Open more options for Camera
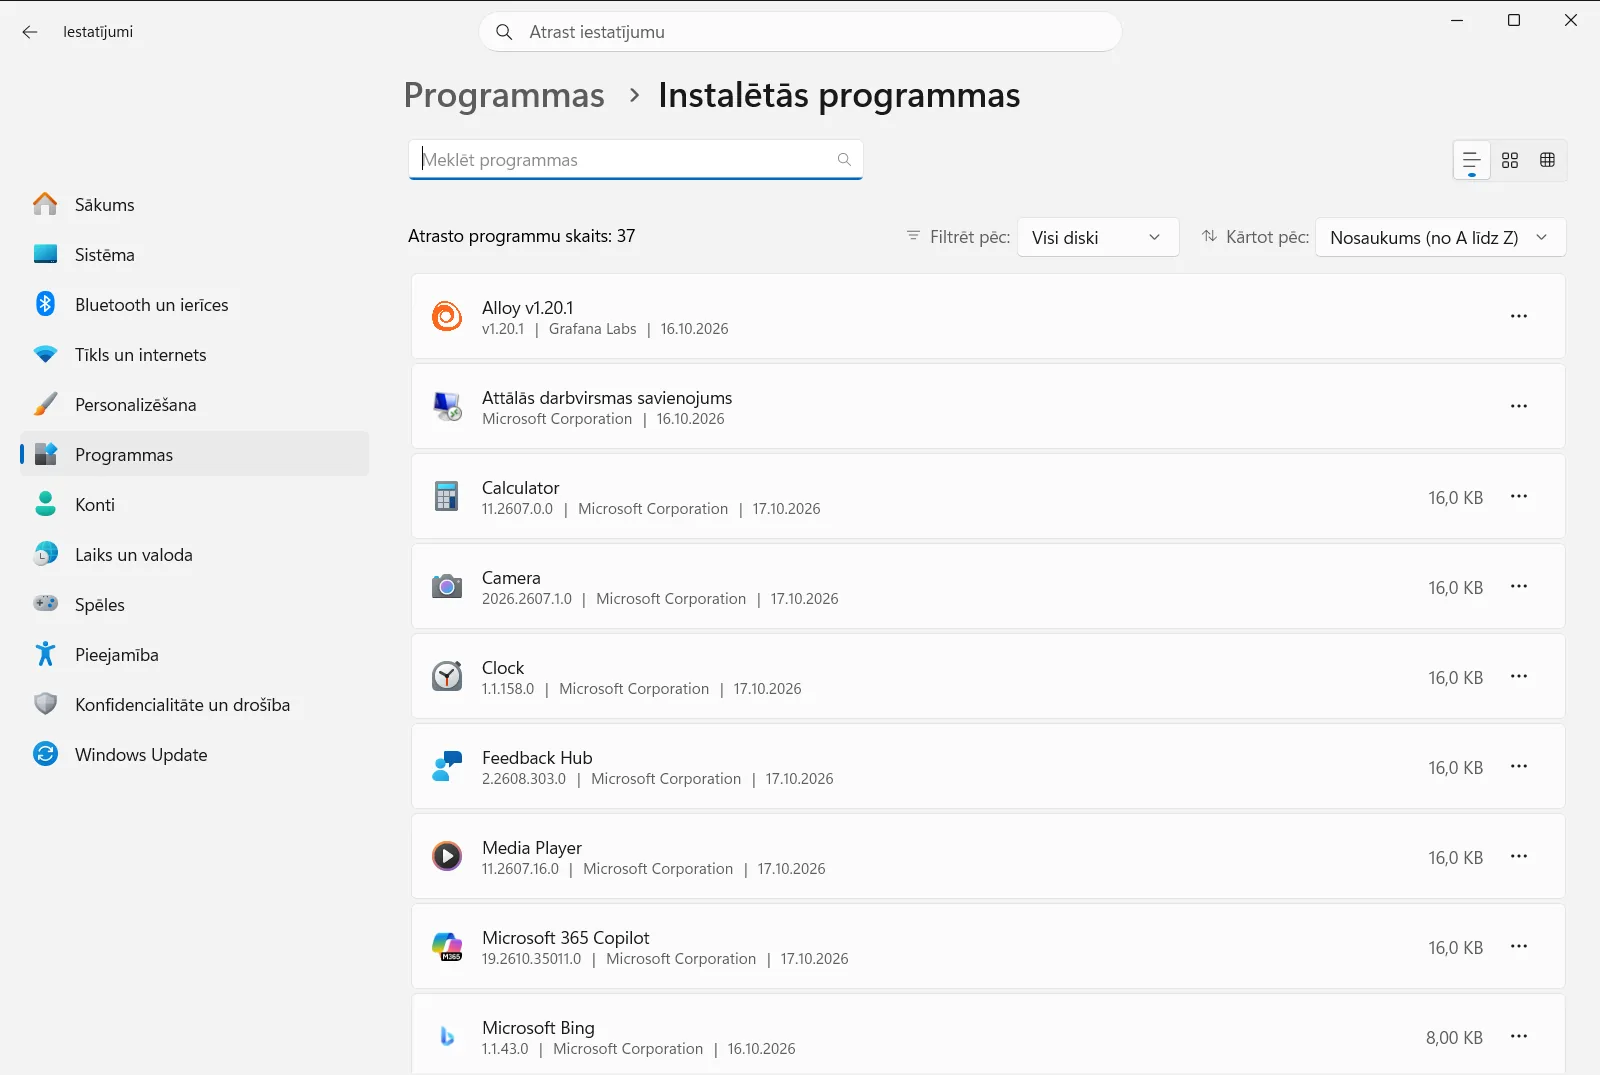The height and width of the screenshot is (1075, 1600). click(1519, 586)
